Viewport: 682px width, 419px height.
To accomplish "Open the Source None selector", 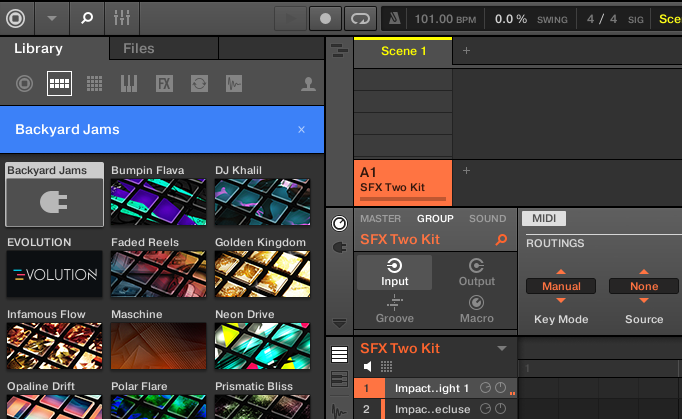I will pos(644,286).
